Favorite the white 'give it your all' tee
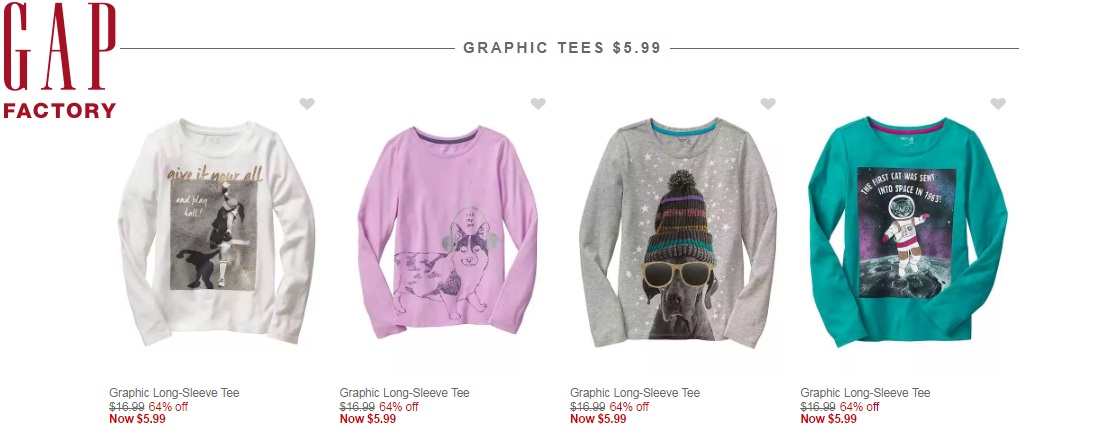Viewport: 1116px width, 445px height. 307,104
